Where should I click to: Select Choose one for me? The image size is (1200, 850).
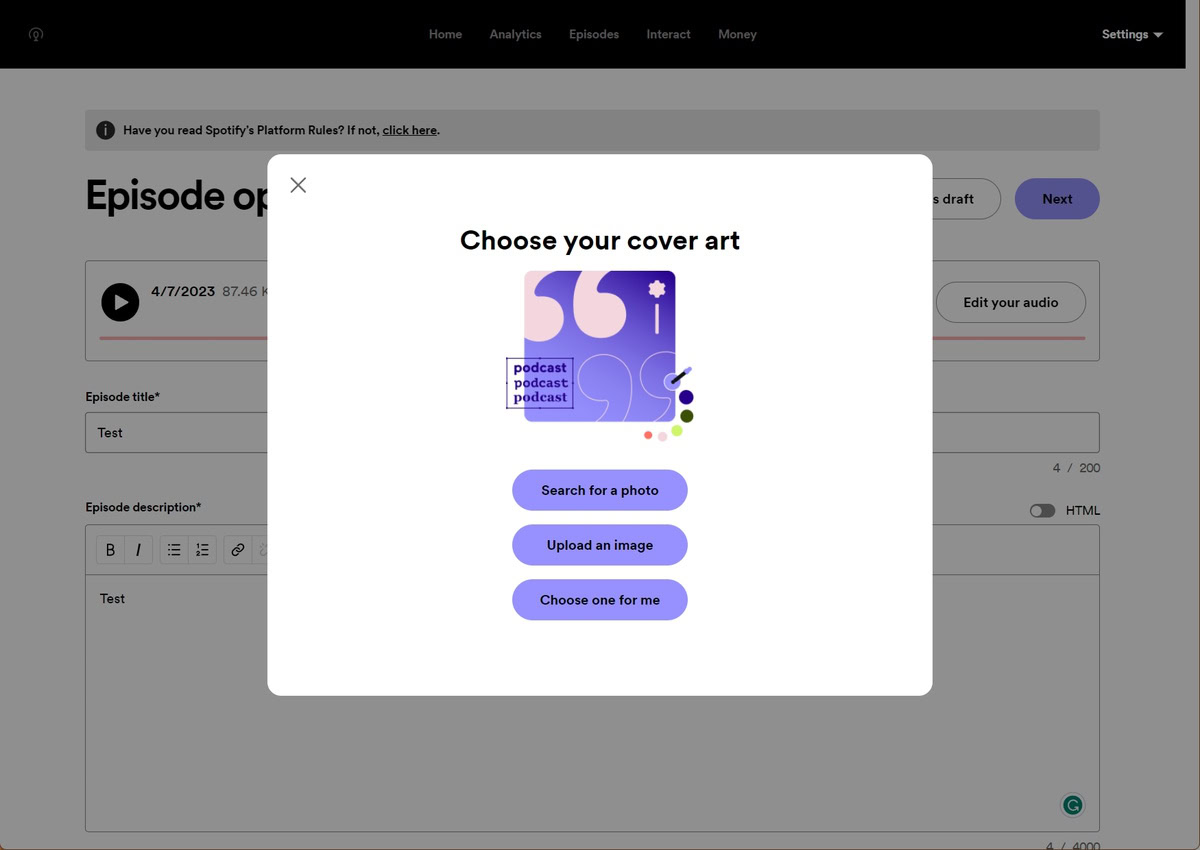click(x=600, y=600)
